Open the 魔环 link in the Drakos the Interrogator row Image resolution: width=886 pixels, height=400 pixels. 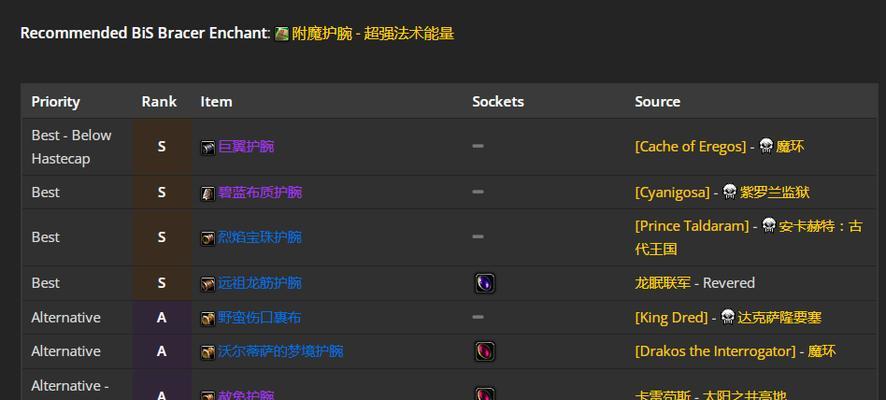pos(822,351)
